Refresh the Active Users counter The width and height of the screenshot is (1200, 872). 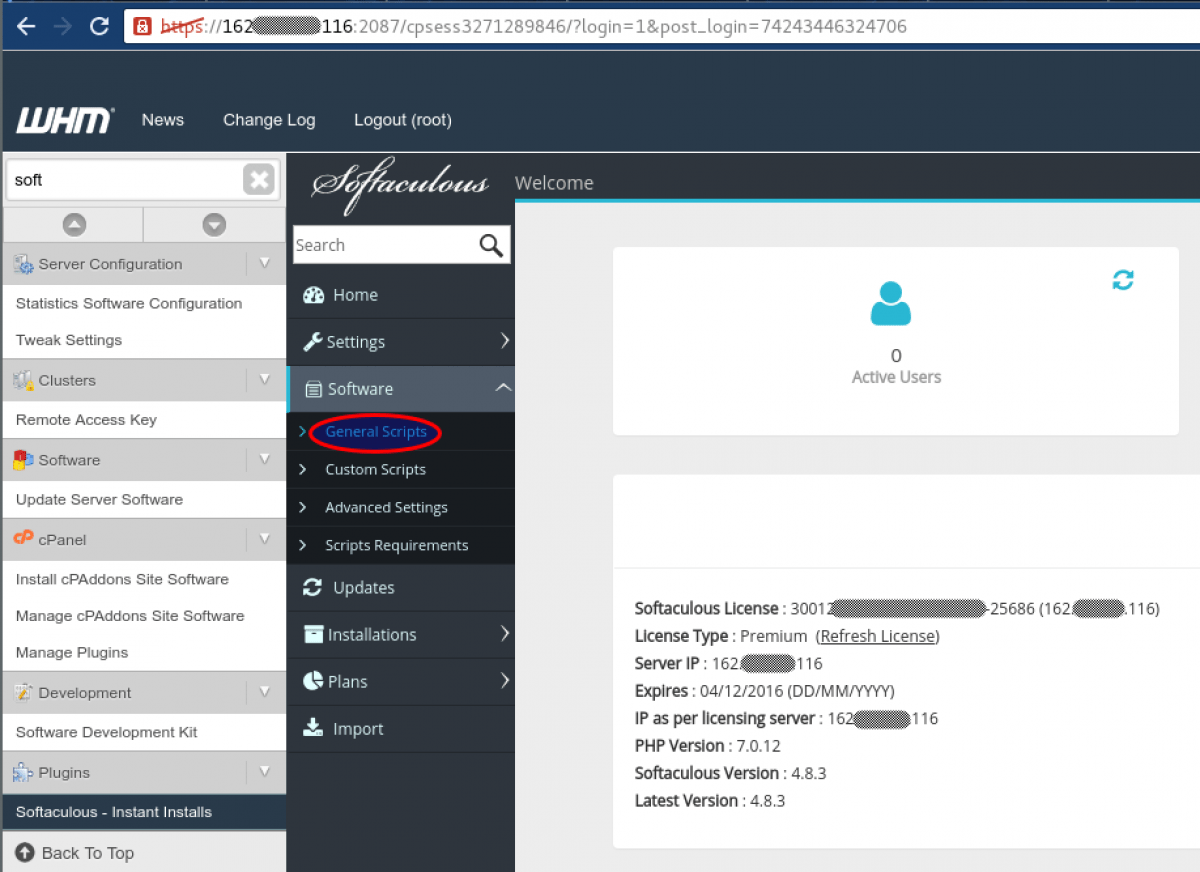click(1122, 281)
